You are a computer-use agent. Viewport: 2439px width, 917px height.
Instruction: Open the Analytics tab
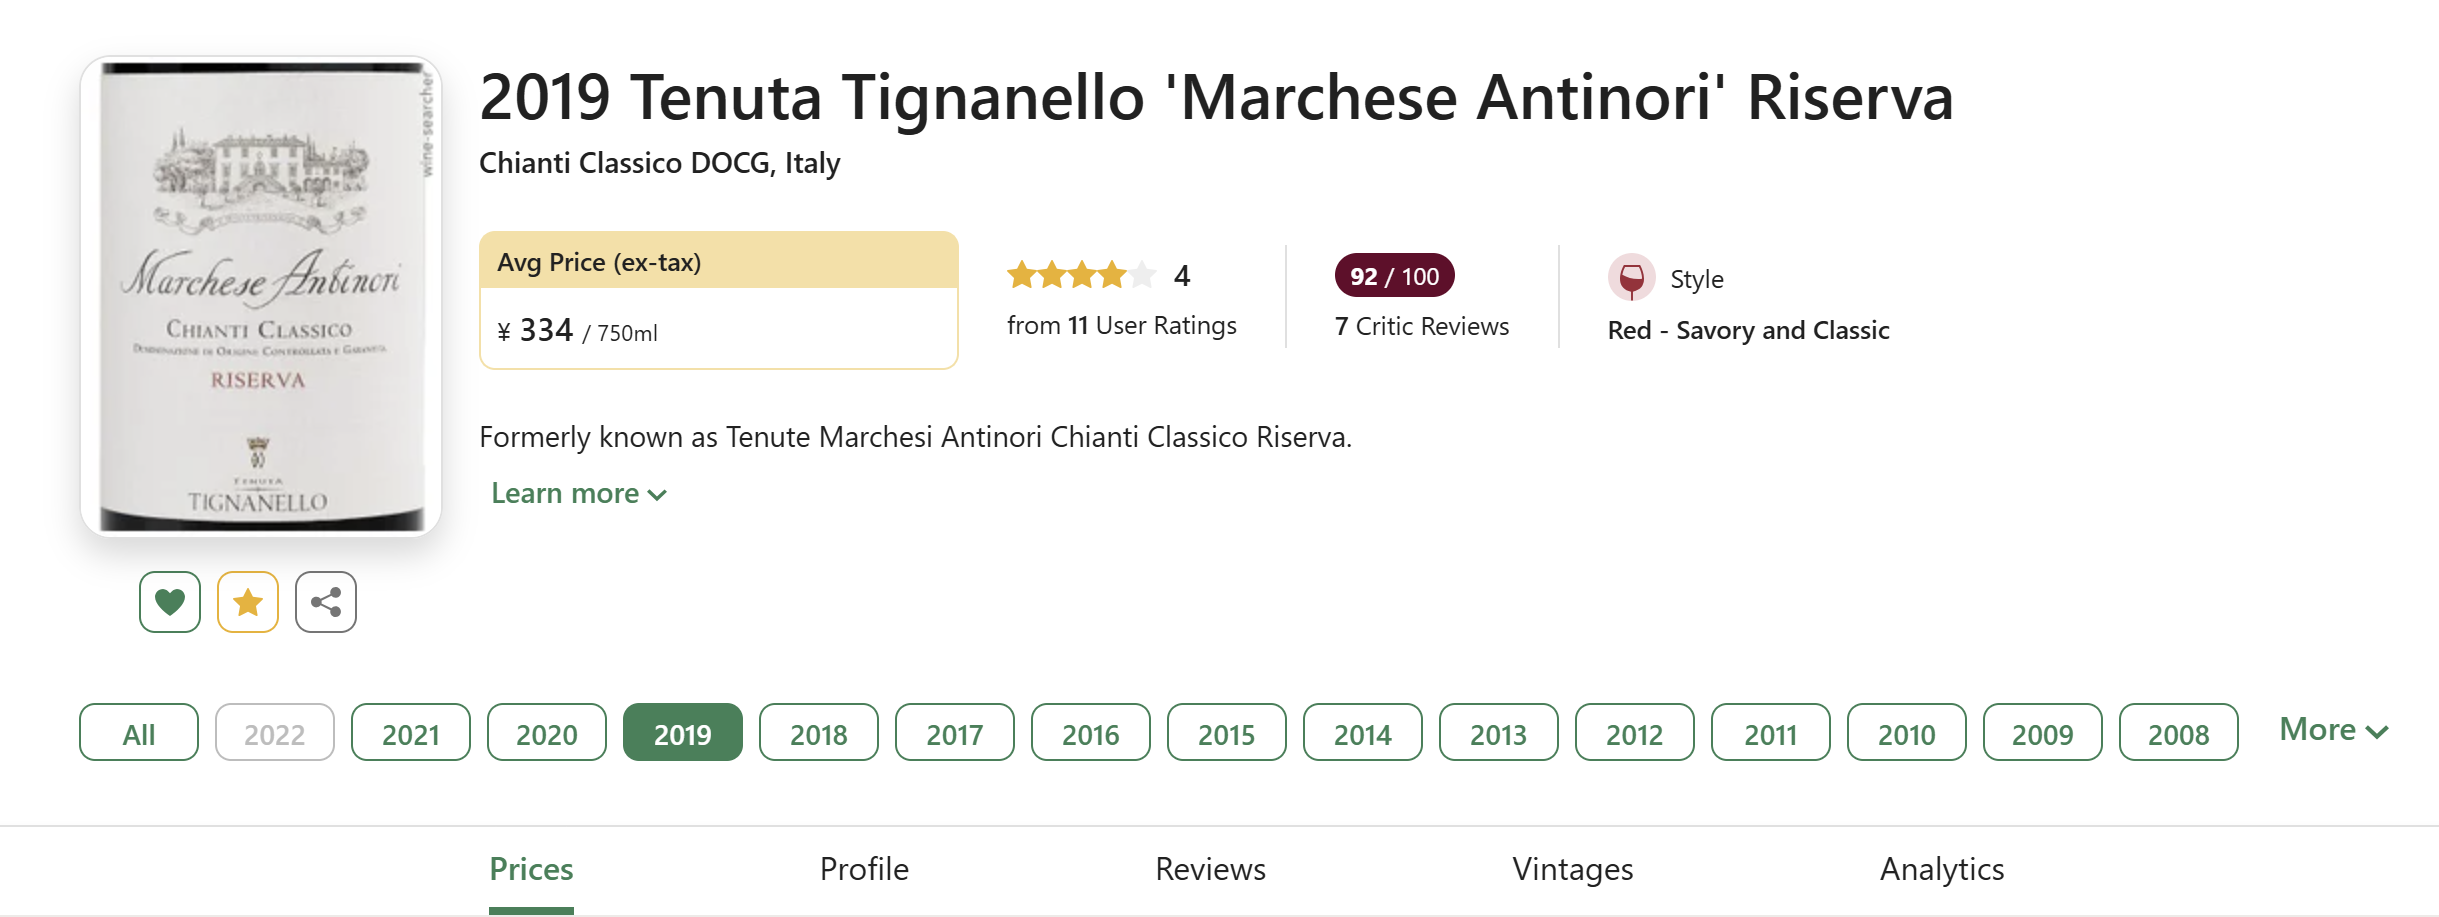[1942, 869]
